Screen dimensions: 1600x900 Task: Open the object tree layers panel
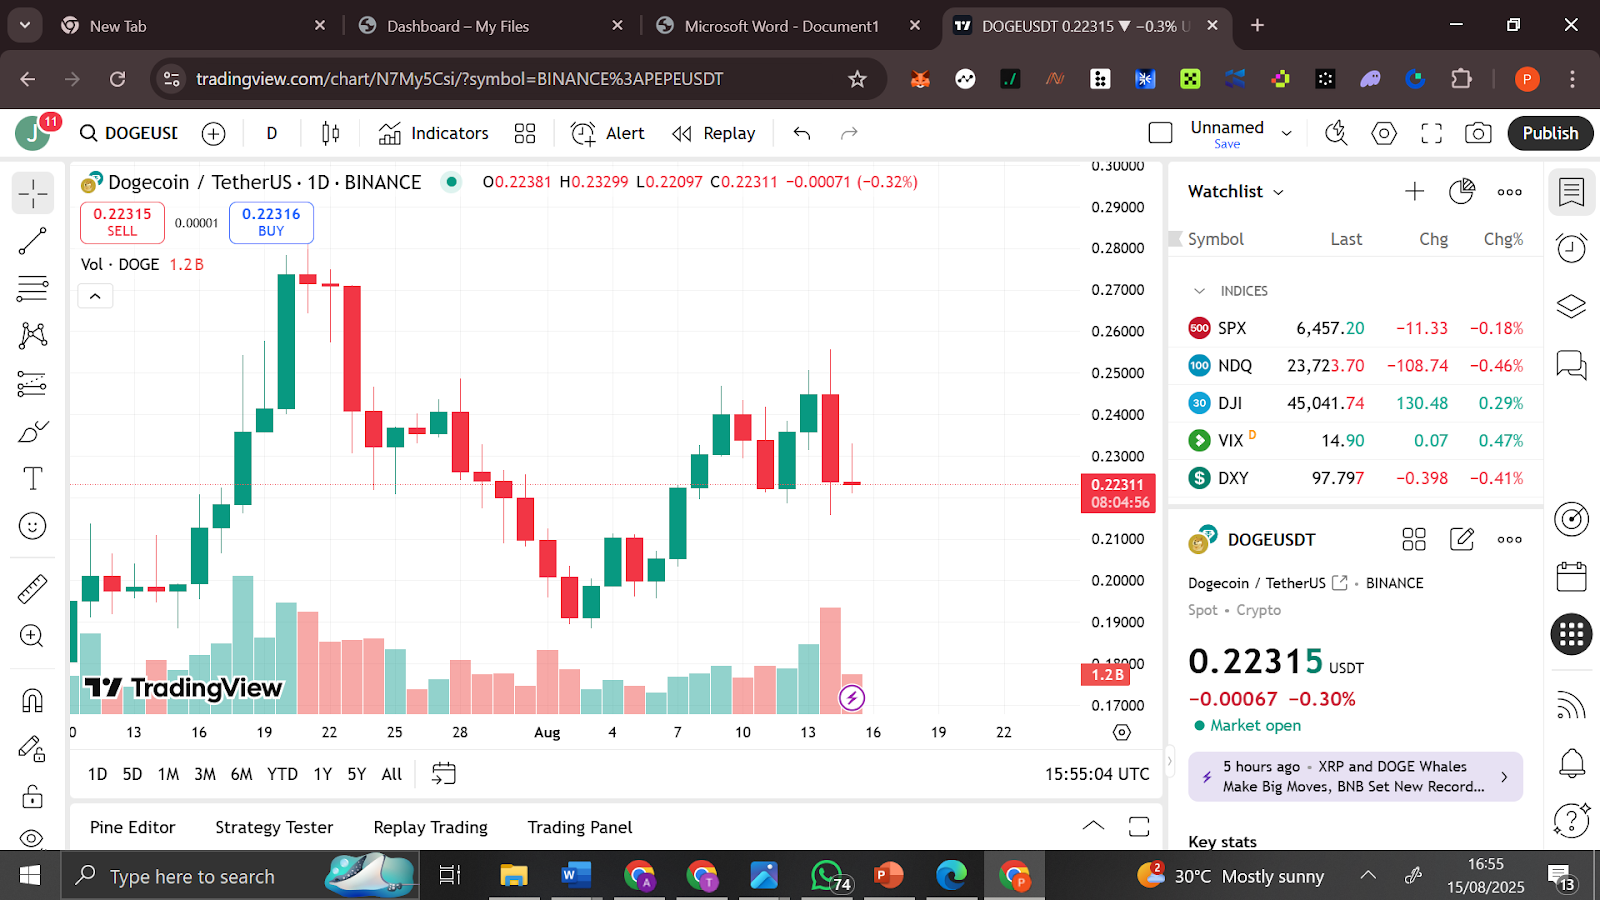(x=1572, y=306)
